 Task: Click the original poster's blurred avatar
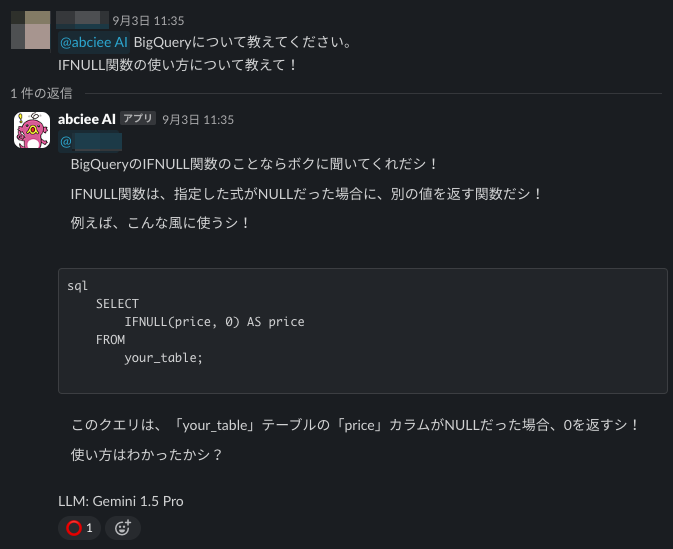(x=29, y=30)
